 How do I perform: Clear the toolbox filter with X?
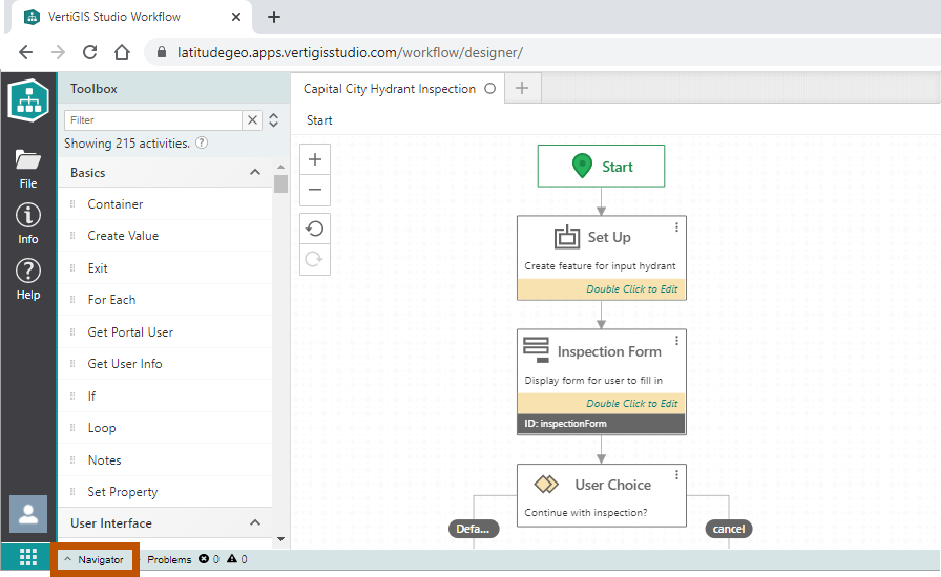click(x=253, y=120)
